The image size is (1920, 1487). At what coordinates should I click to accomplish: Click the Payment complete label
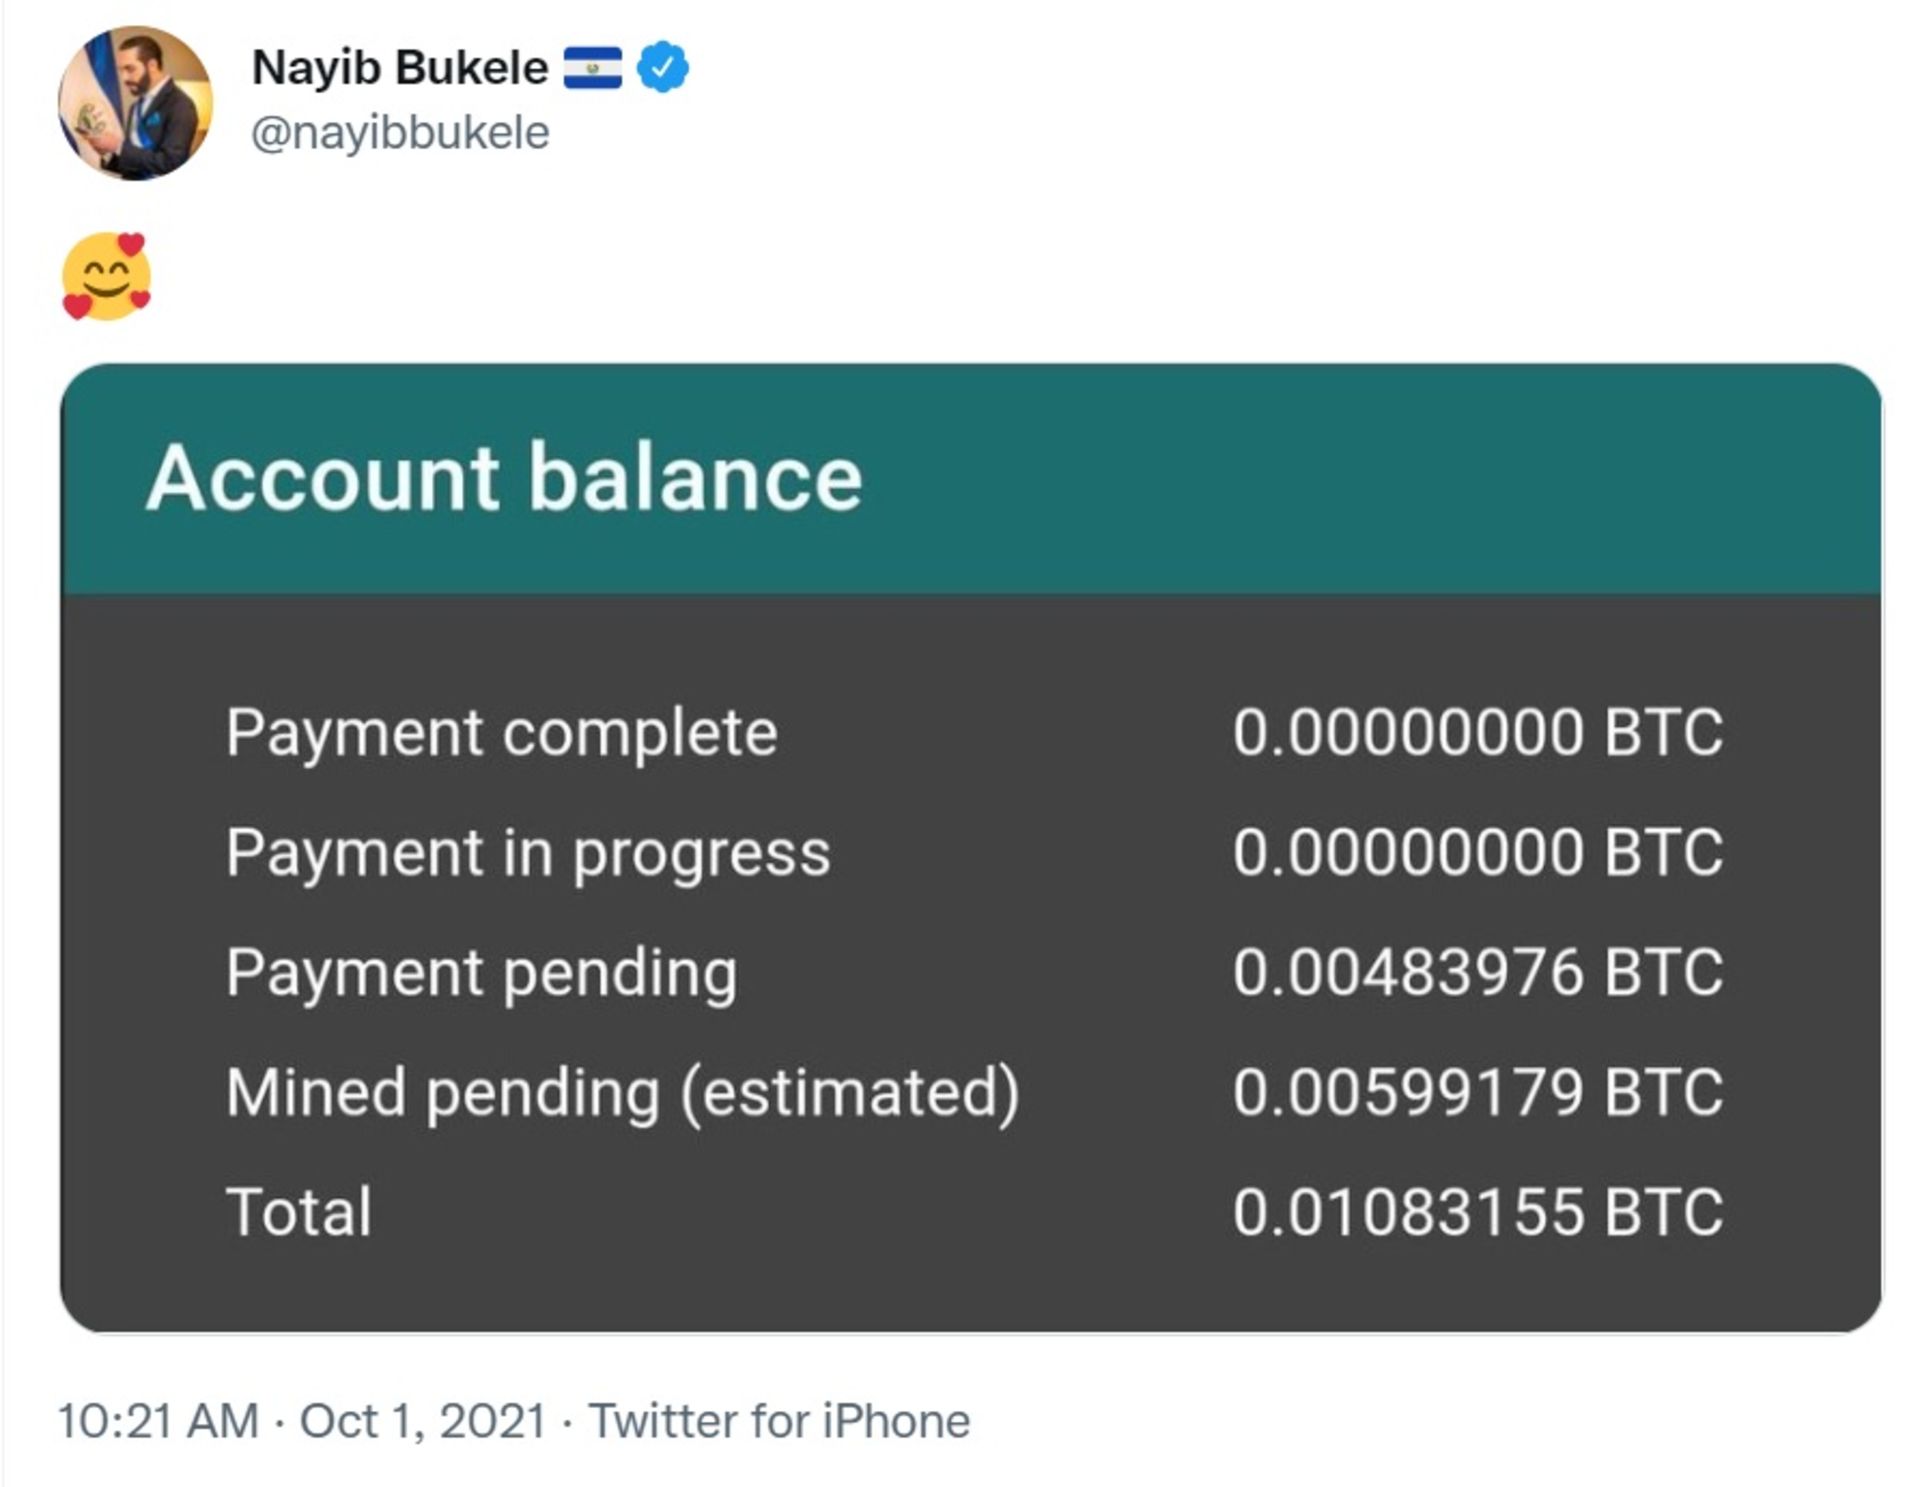tap(501, 733)
